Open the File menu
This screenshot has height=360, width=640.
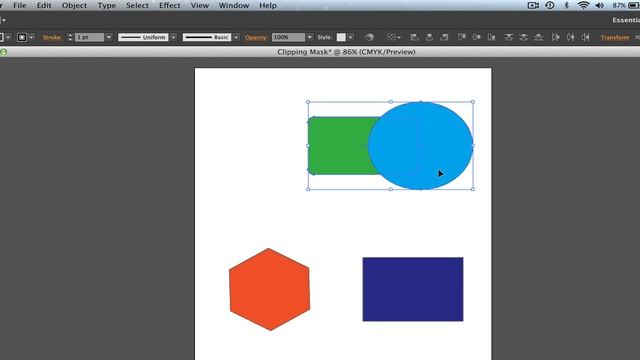pos(20,5)
